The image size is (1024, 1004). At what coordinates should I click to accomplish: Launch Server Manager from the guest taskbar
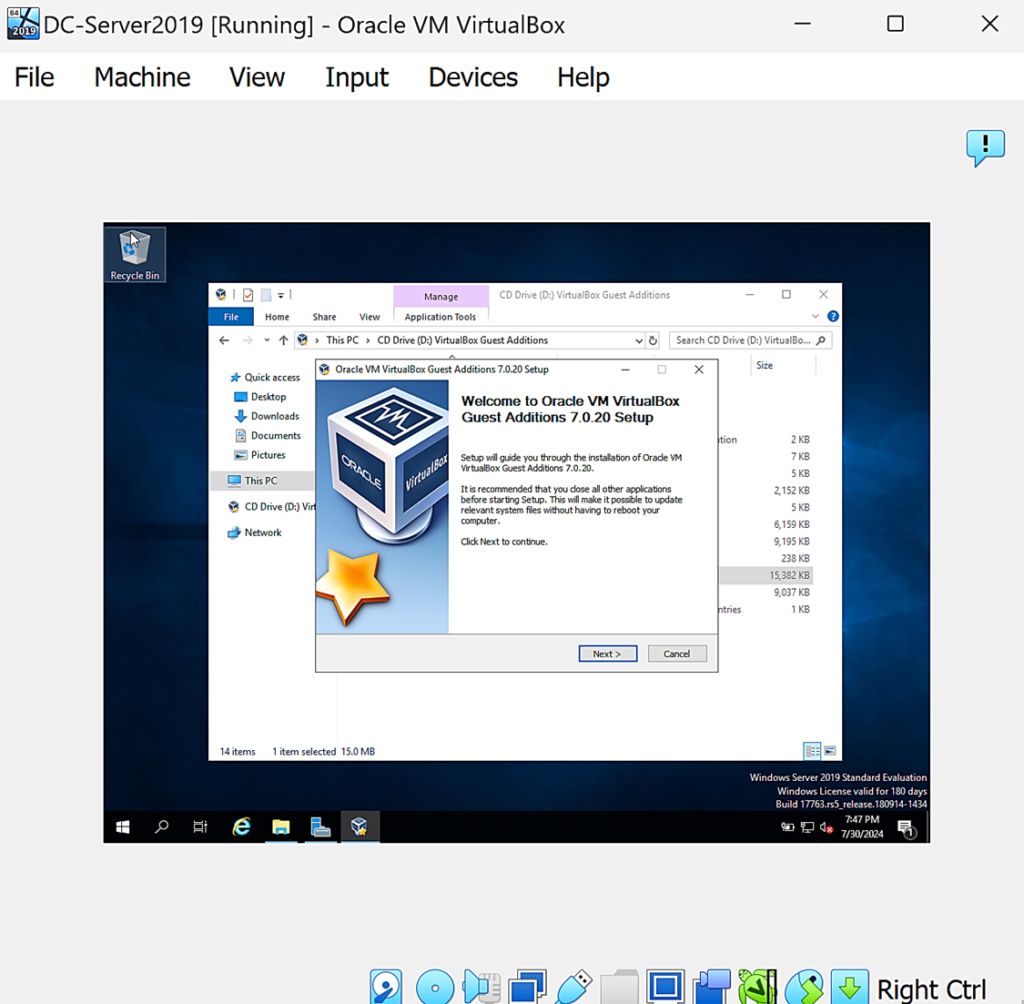pos(320,826)
